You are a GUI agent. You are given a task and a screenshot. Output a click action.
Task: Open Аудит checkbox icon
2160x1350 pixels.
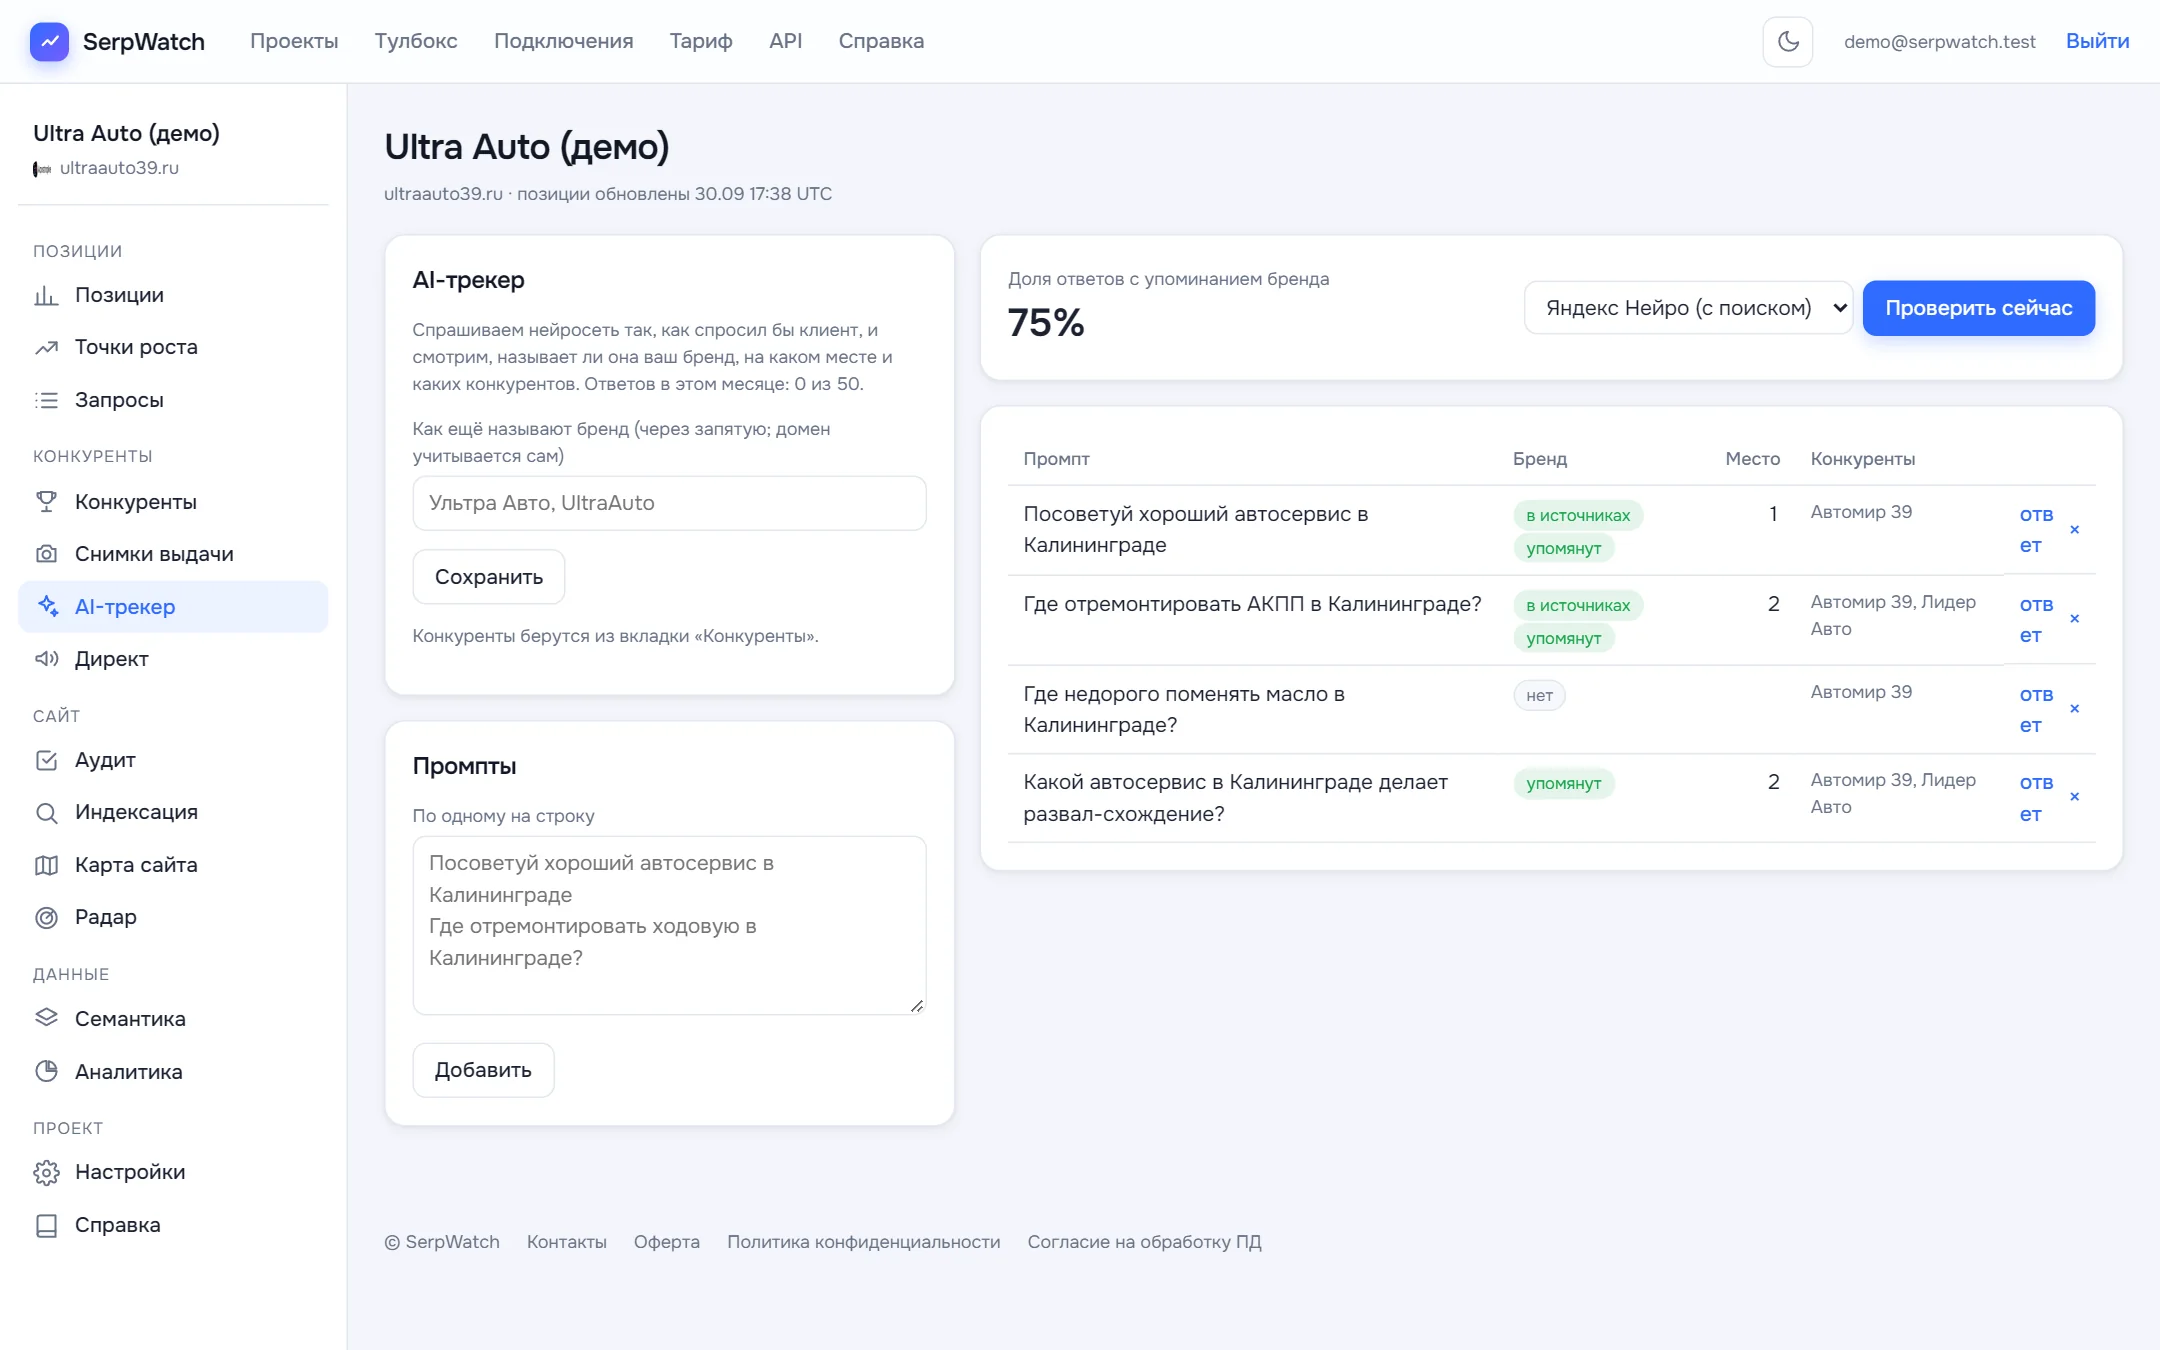(47, 760)
